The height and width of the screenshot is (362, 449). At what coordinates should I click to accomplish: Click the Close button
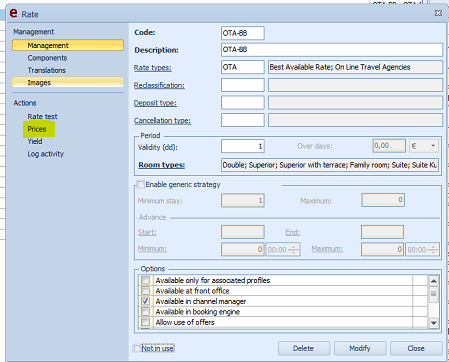[x=416, y=348]
